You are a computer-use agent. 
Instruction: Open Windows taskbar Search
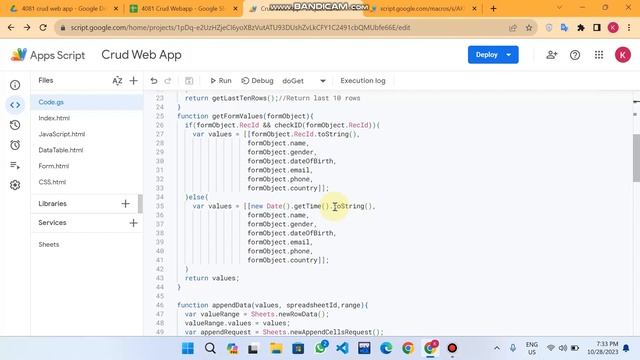tap(210, 348)
